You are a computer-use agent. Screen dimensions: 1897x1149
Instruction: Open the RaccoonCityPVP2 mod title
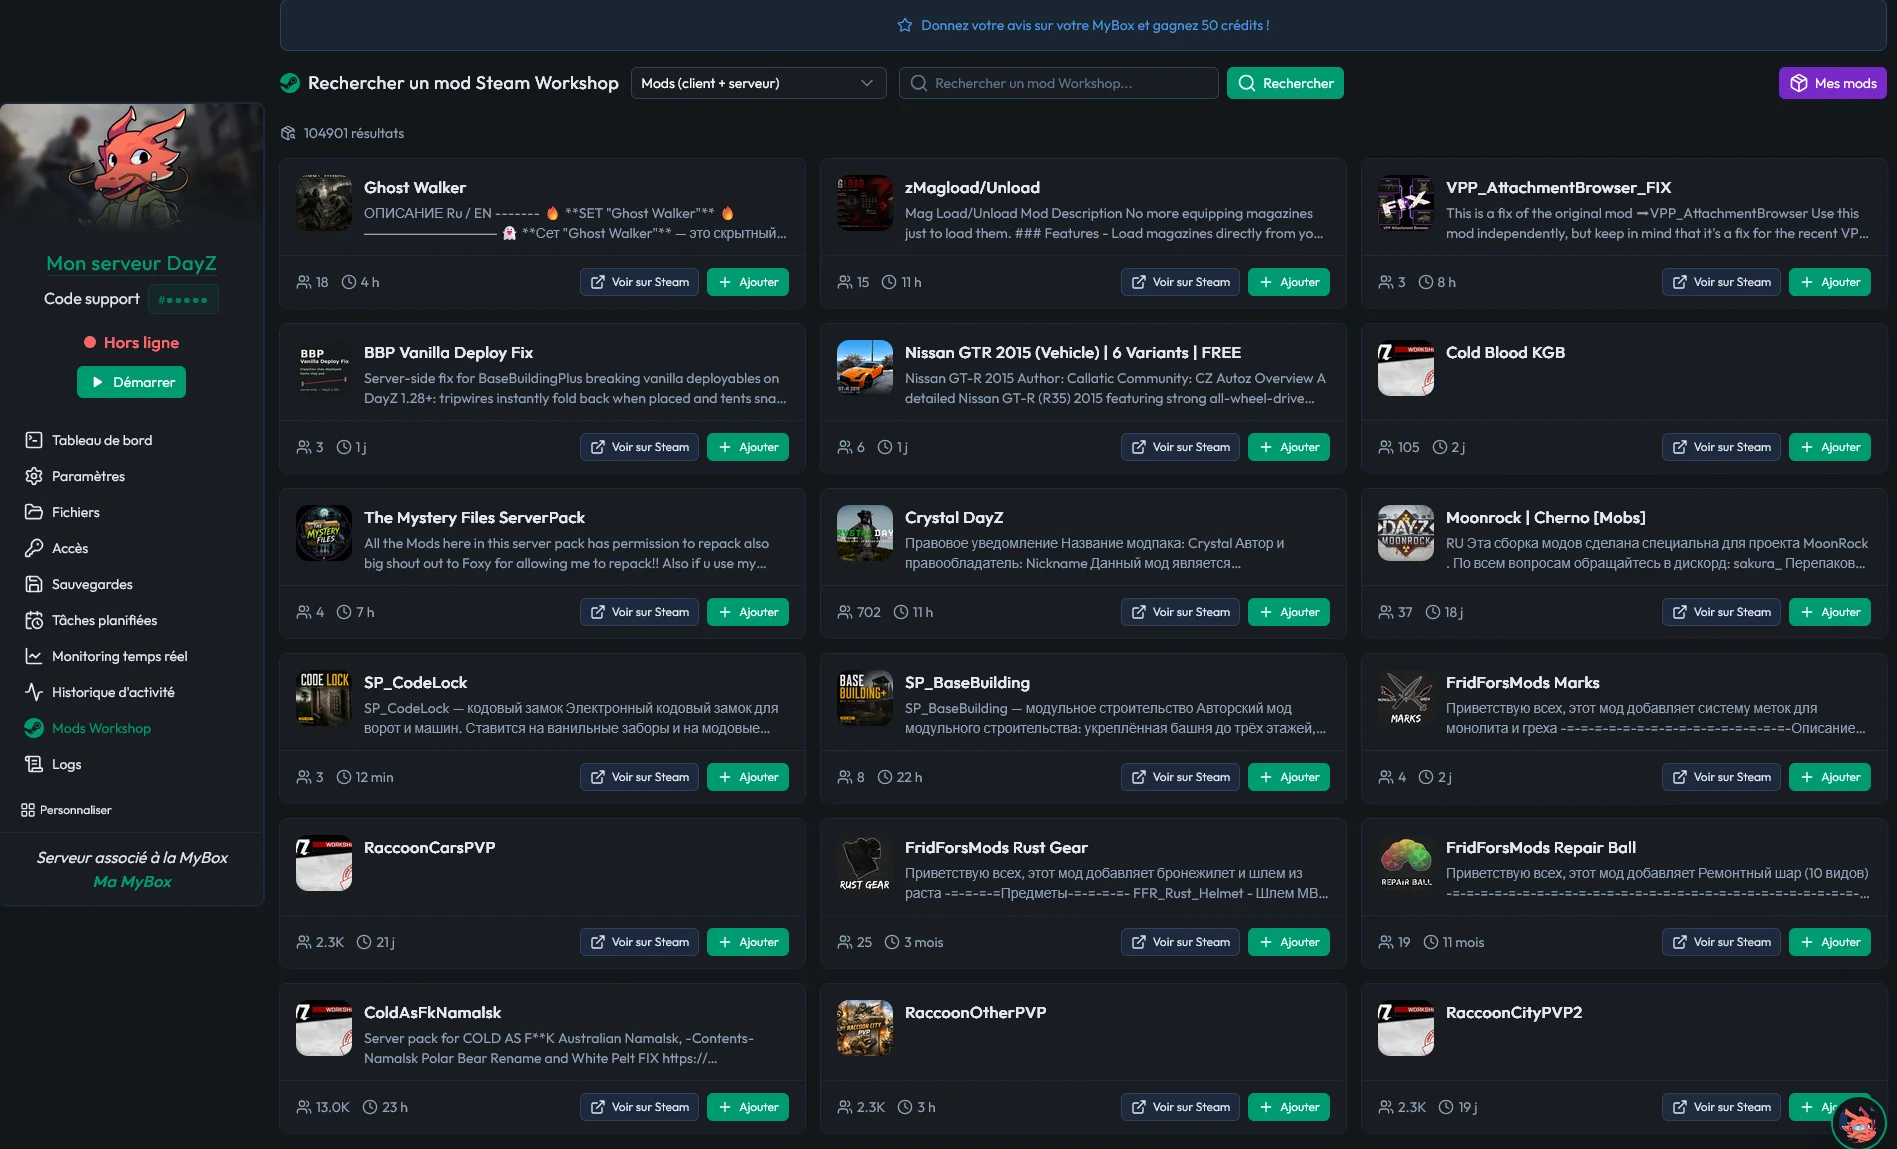1513,1012
